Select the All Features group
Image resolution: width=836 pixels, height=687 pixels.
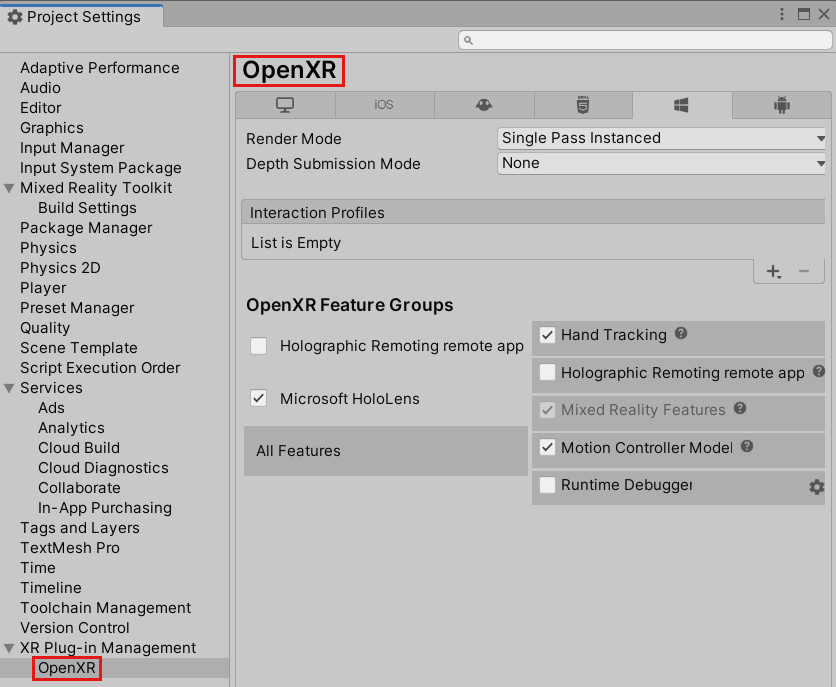[385, 451]
